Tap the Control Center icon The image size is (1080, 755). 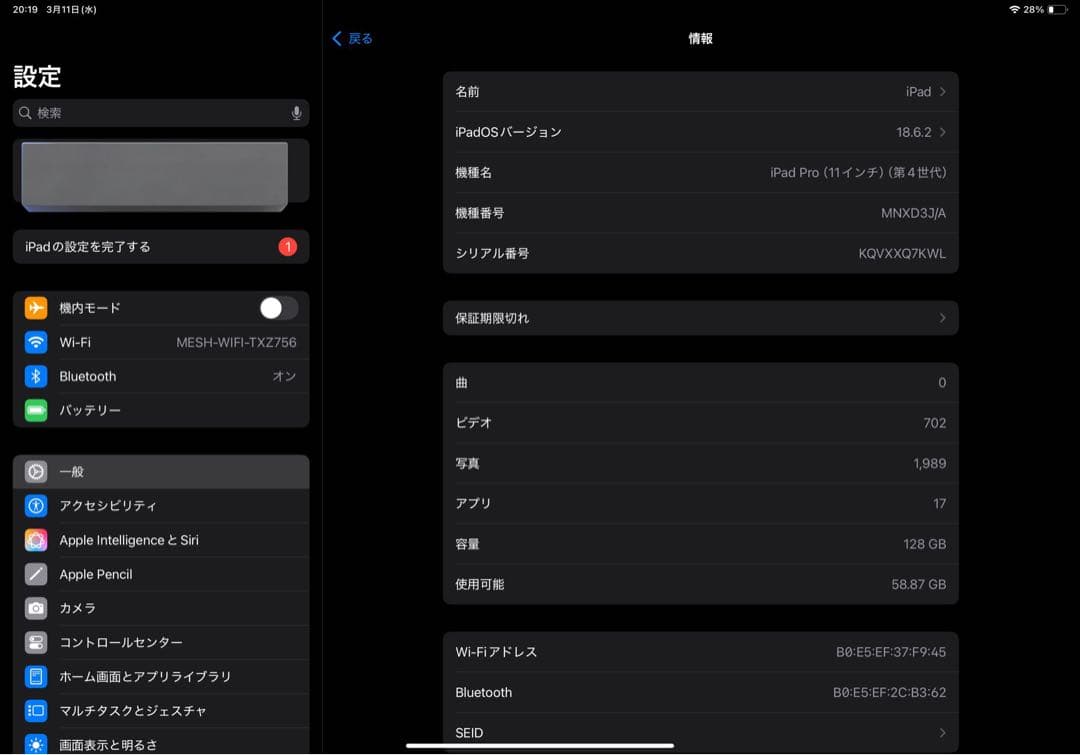36,642
